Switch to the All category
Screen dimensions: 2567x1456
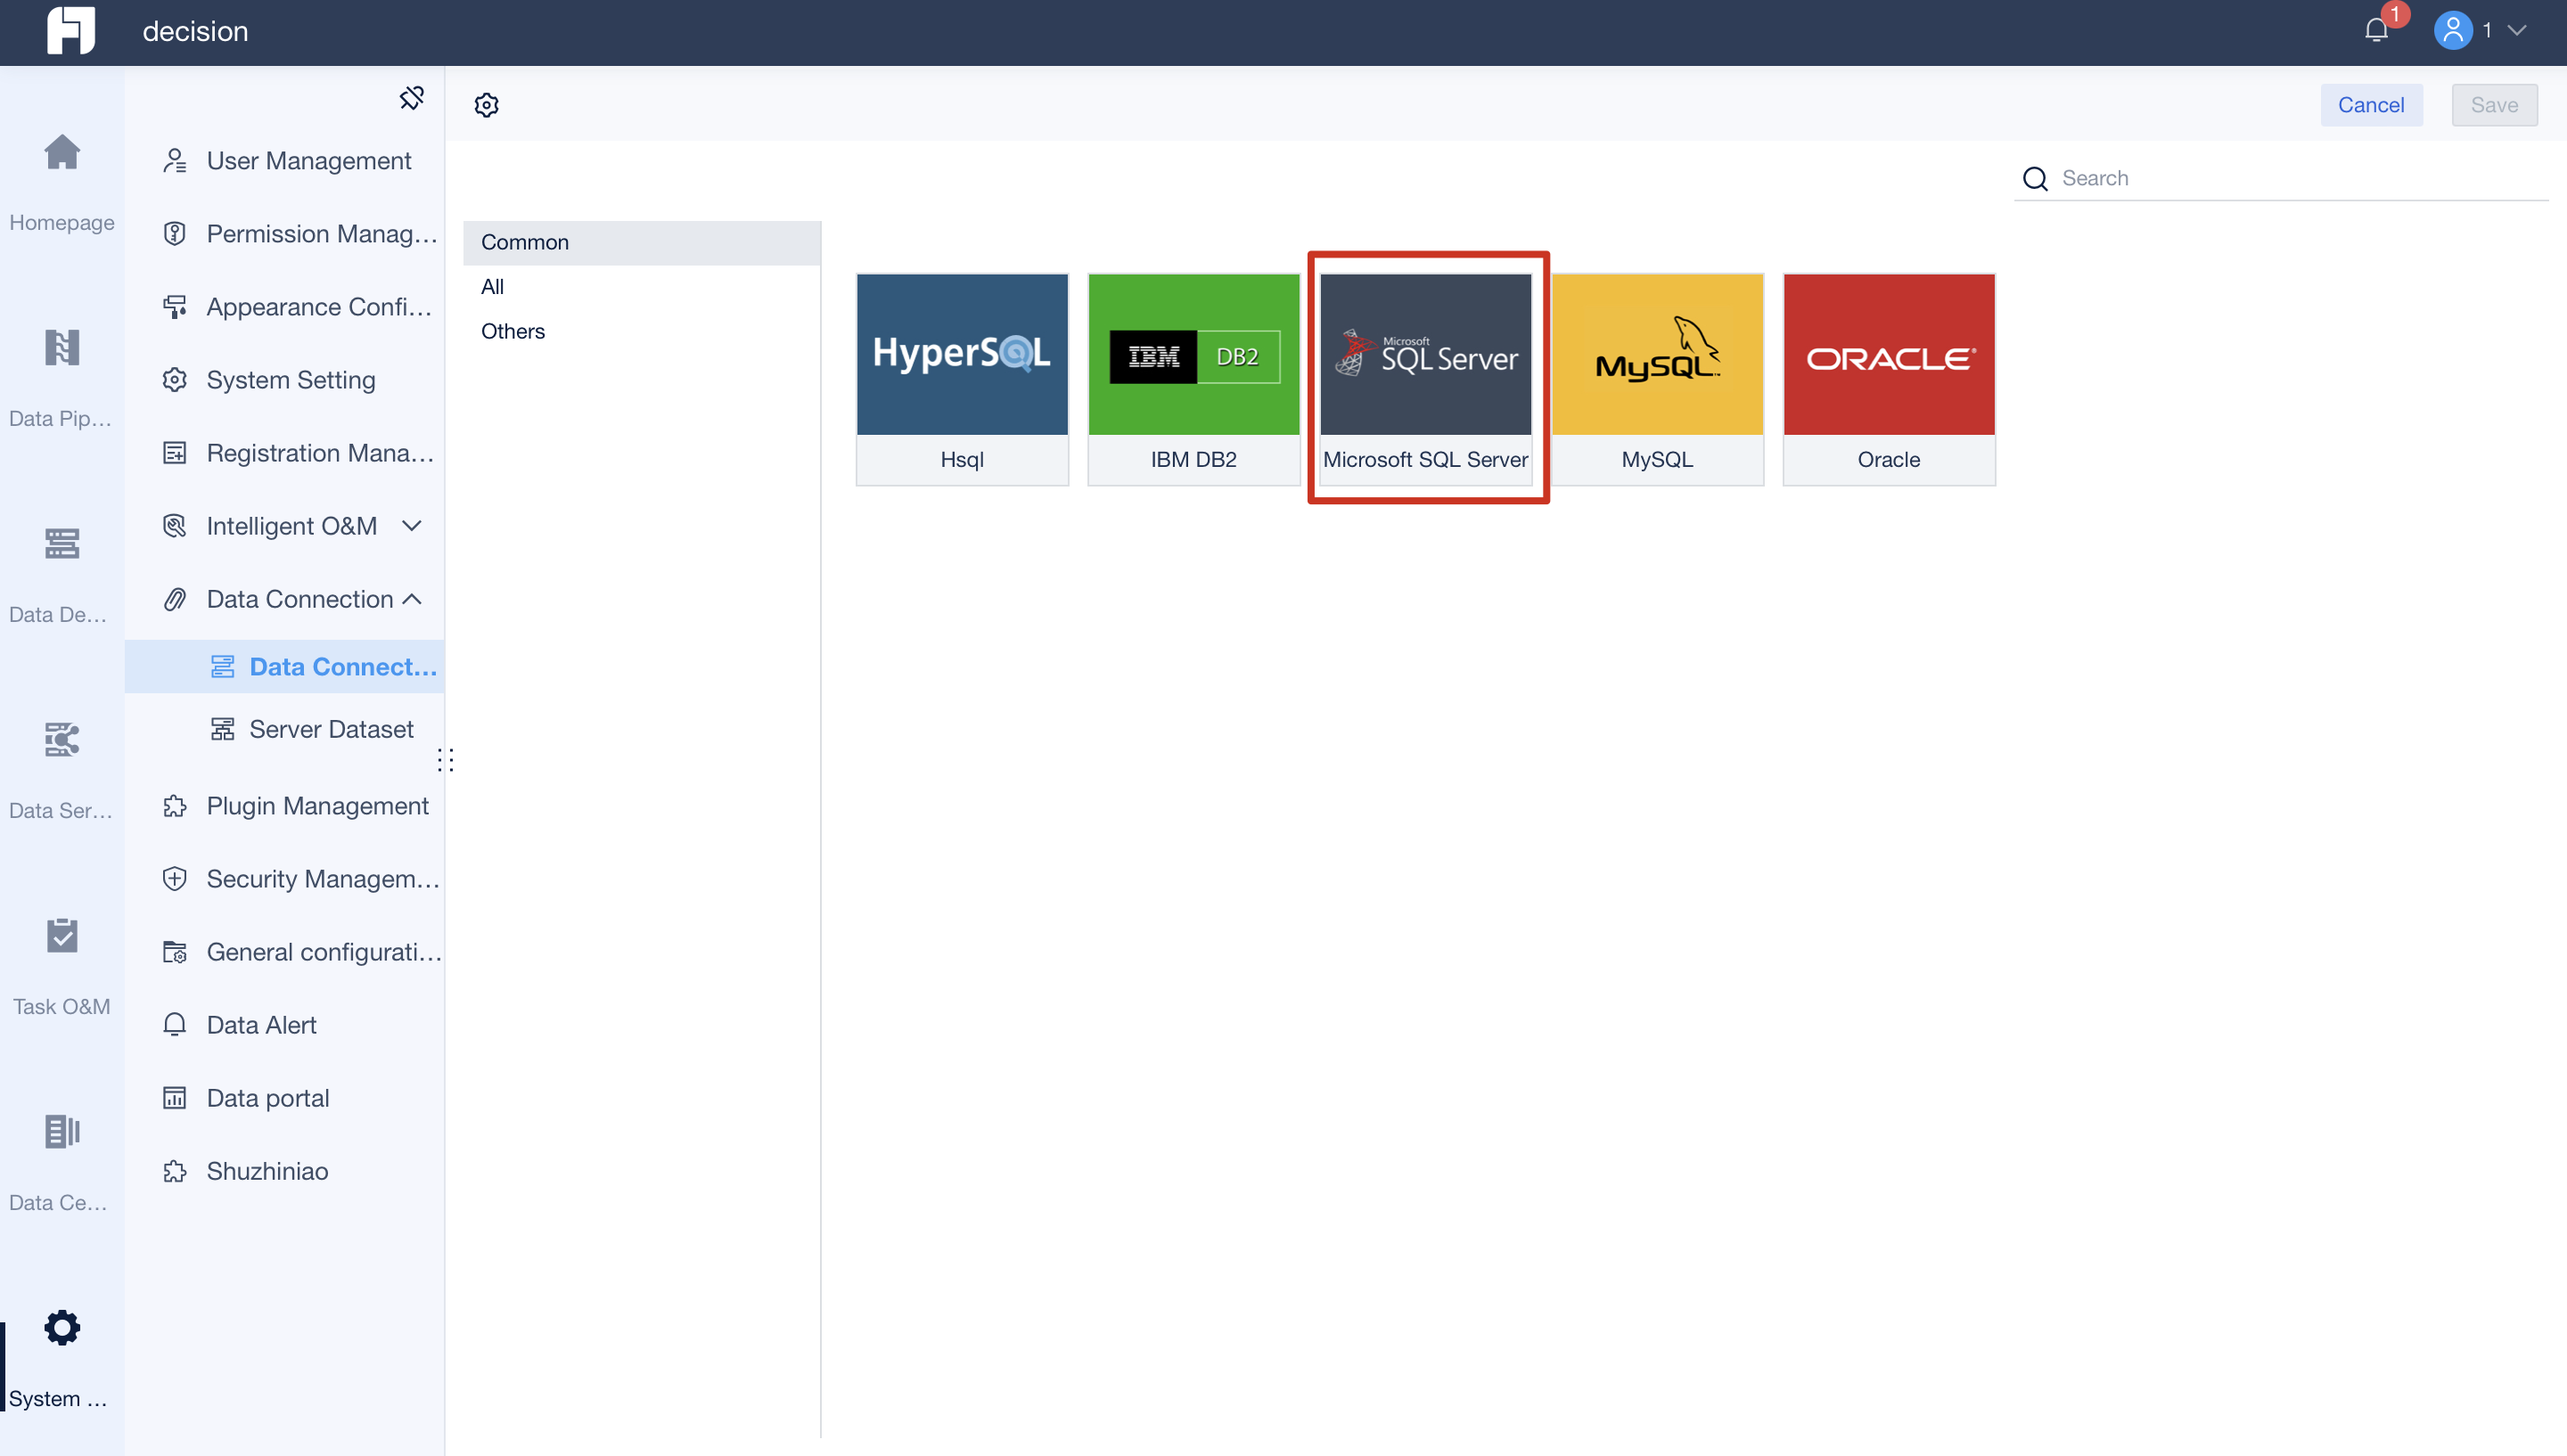[x=492, y=286]
